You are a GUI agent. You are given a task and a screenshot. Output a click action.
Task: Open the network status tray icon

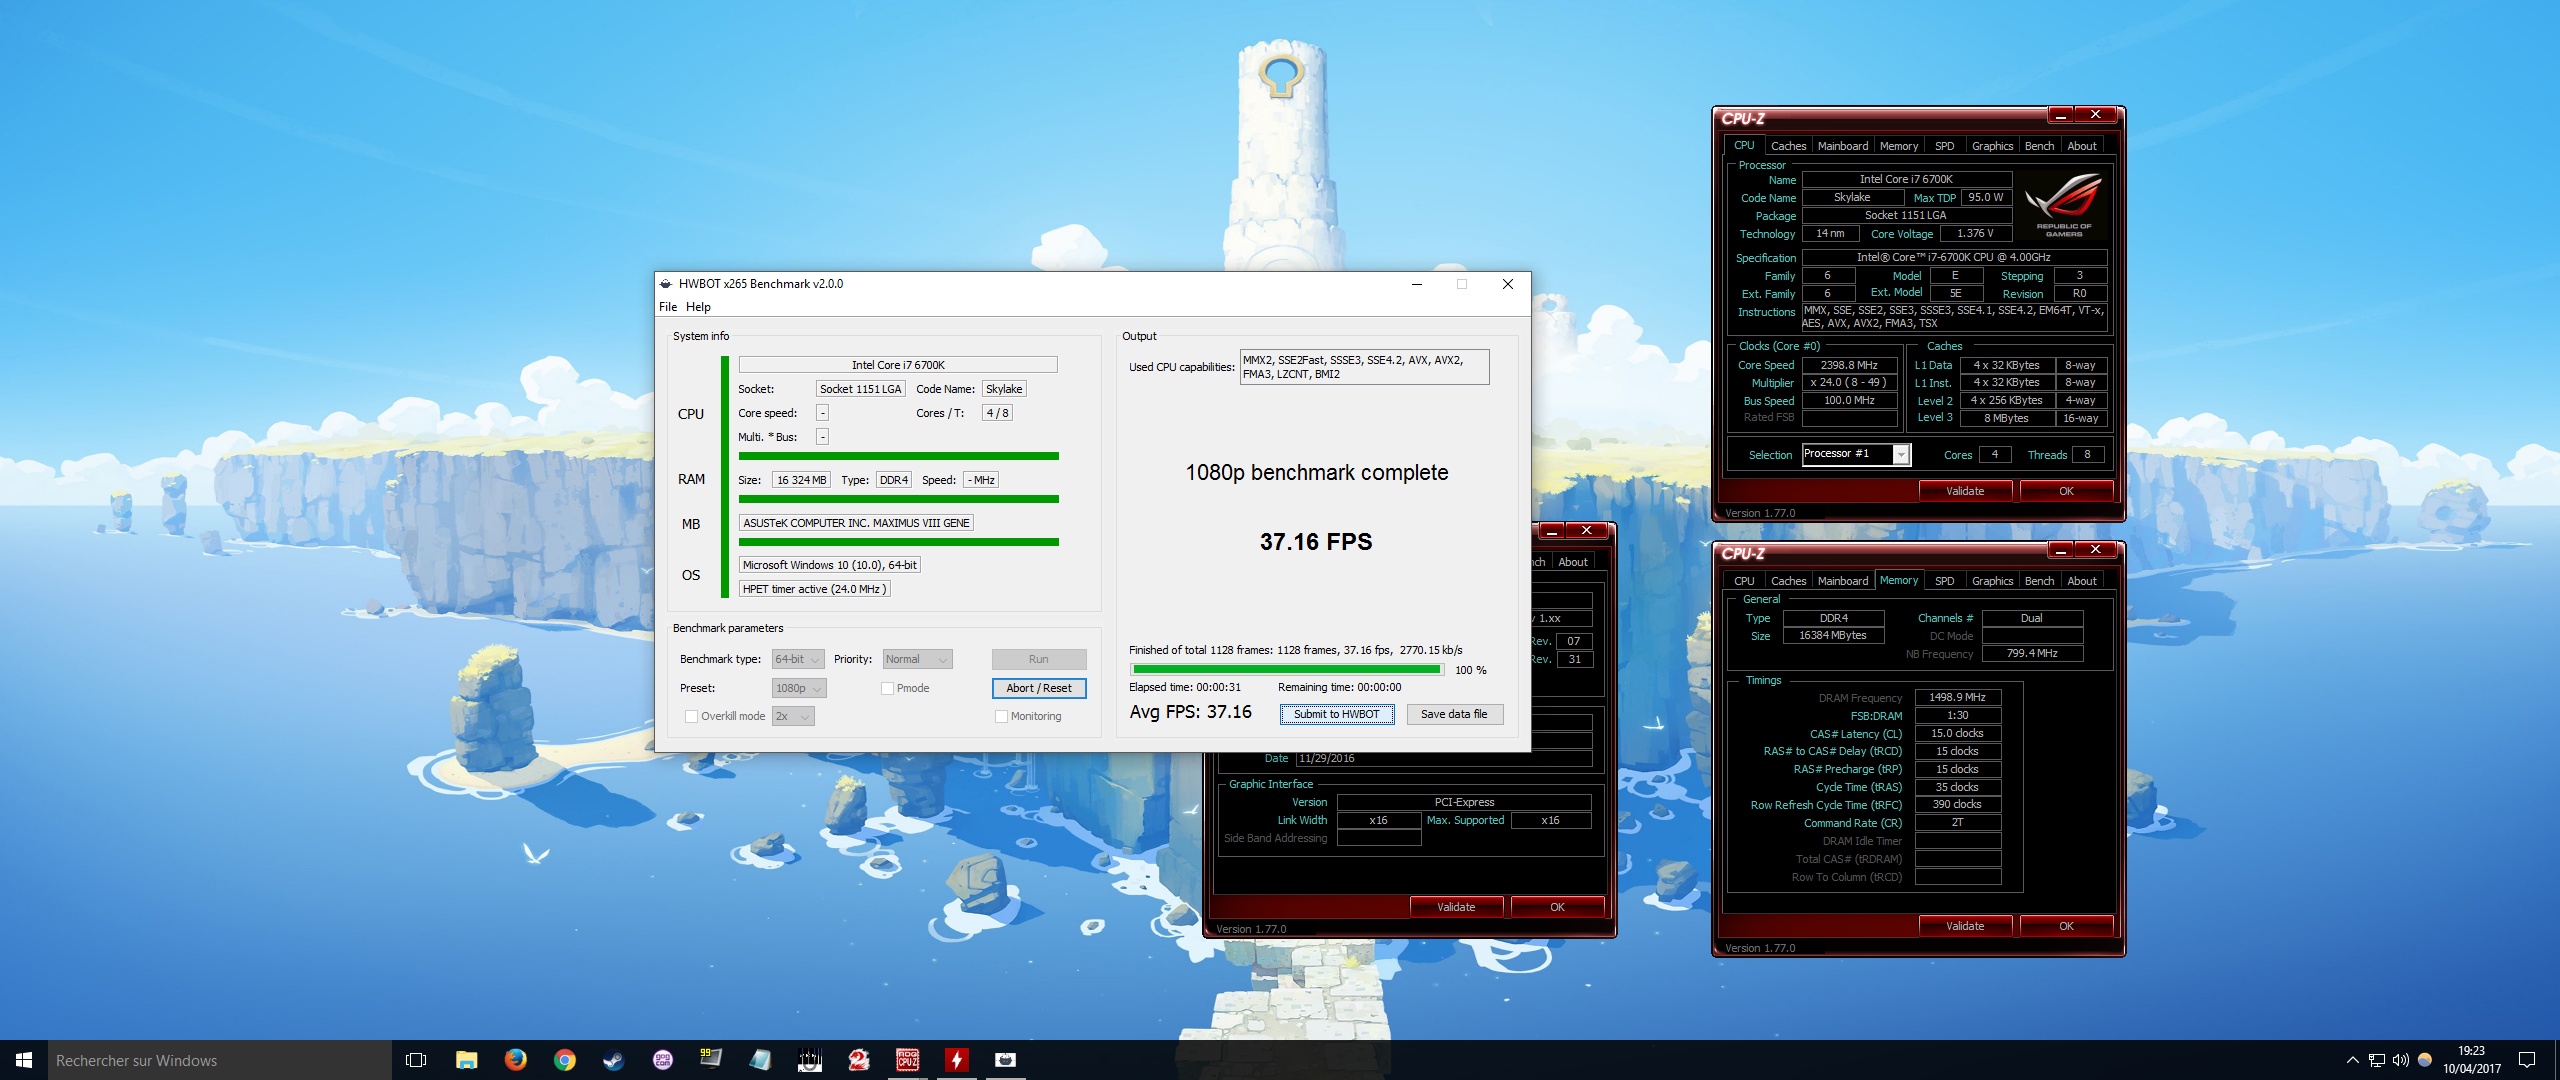pyautogui.click(x=2376, y=1060)
